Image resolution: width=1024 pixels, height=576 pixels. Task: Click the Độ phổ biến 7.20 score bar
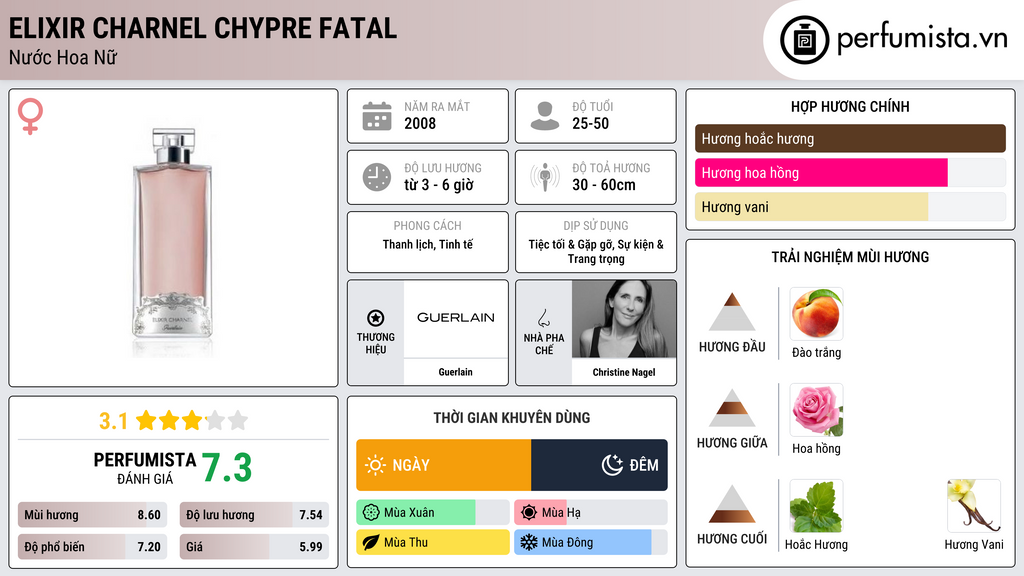point(92,547)
